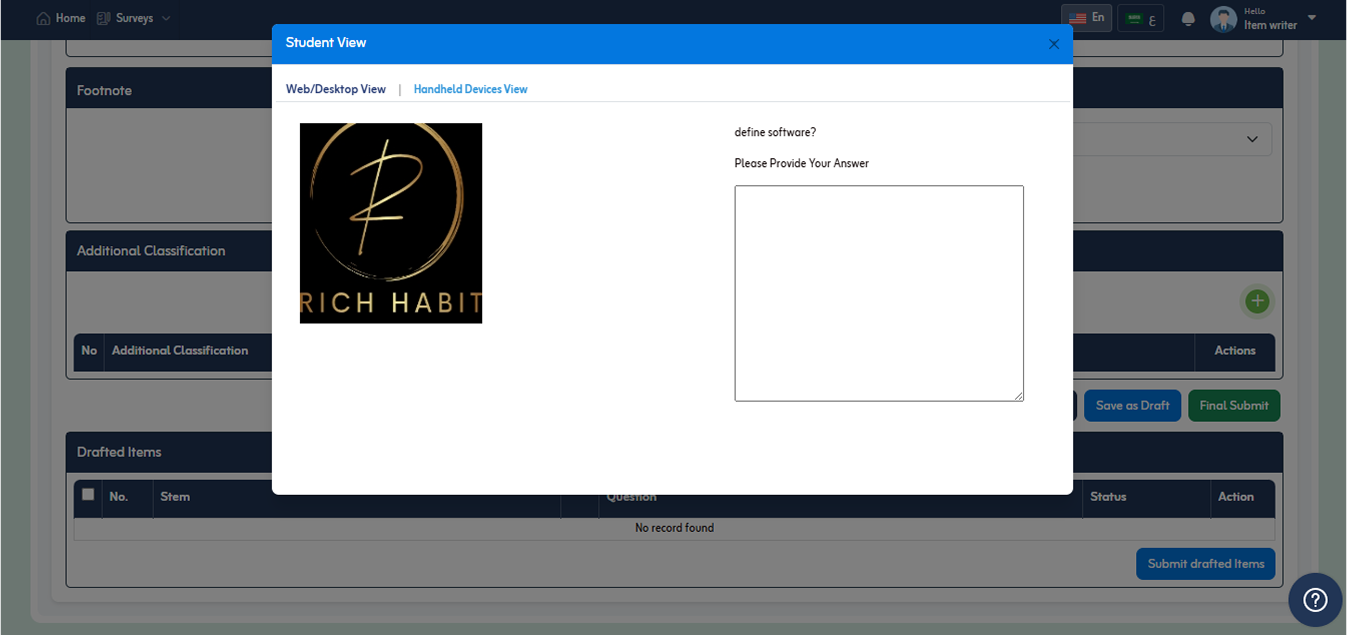
Task: Expand the Item writer profile menu
Action: coord(1311,18)
